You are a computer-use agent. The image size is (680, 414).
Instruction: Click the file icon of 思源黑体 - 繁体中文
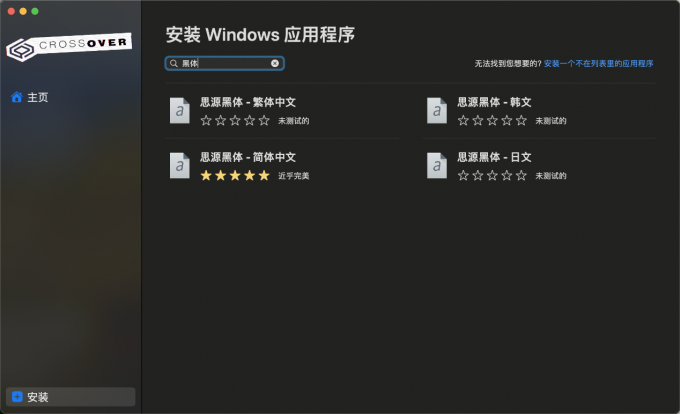pos(180,111)
